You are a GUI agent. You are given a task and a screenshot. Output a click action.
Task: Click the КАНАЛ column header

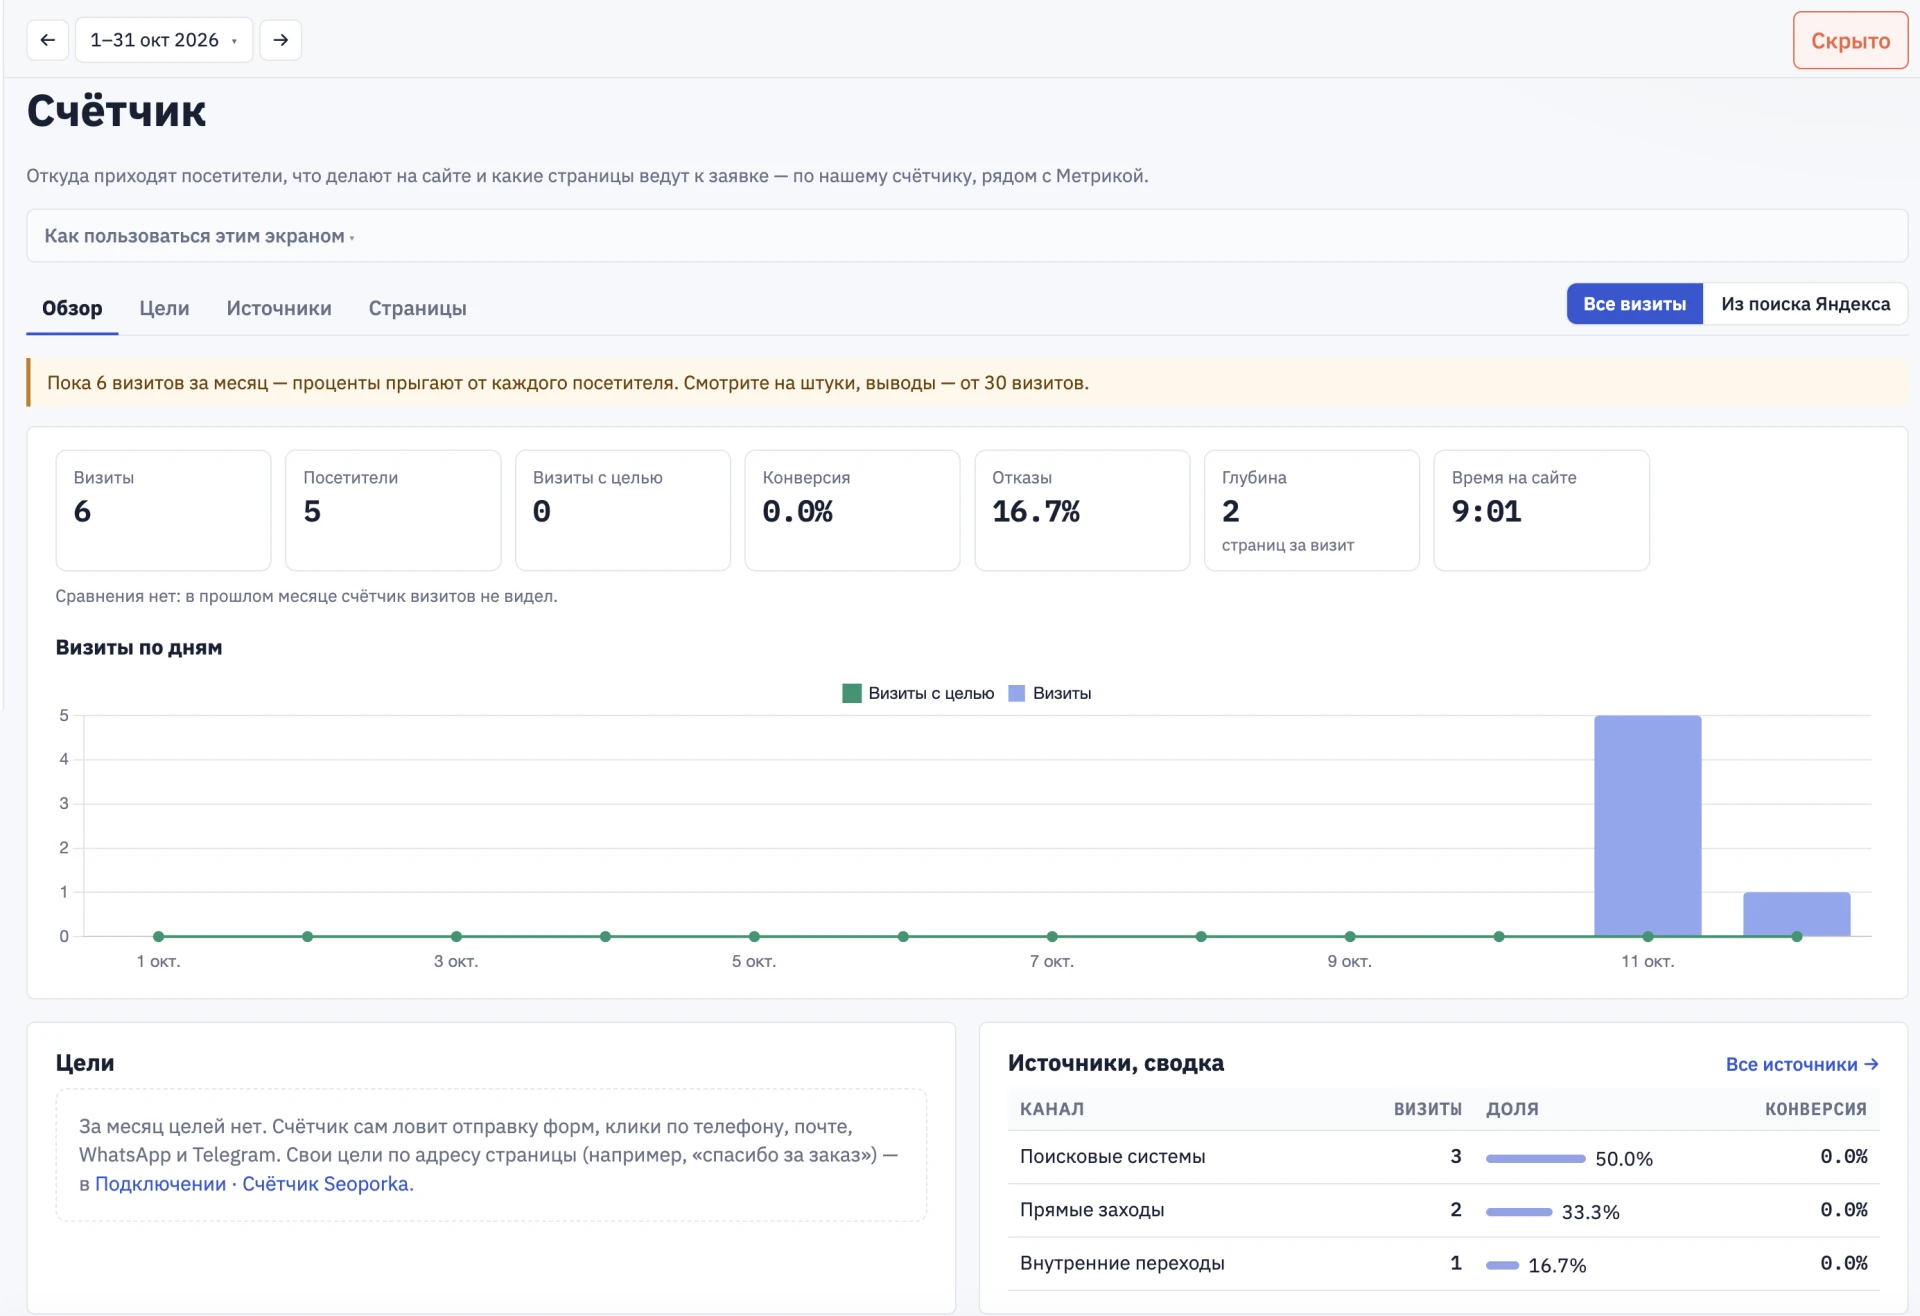[x=1052, y=1109]
